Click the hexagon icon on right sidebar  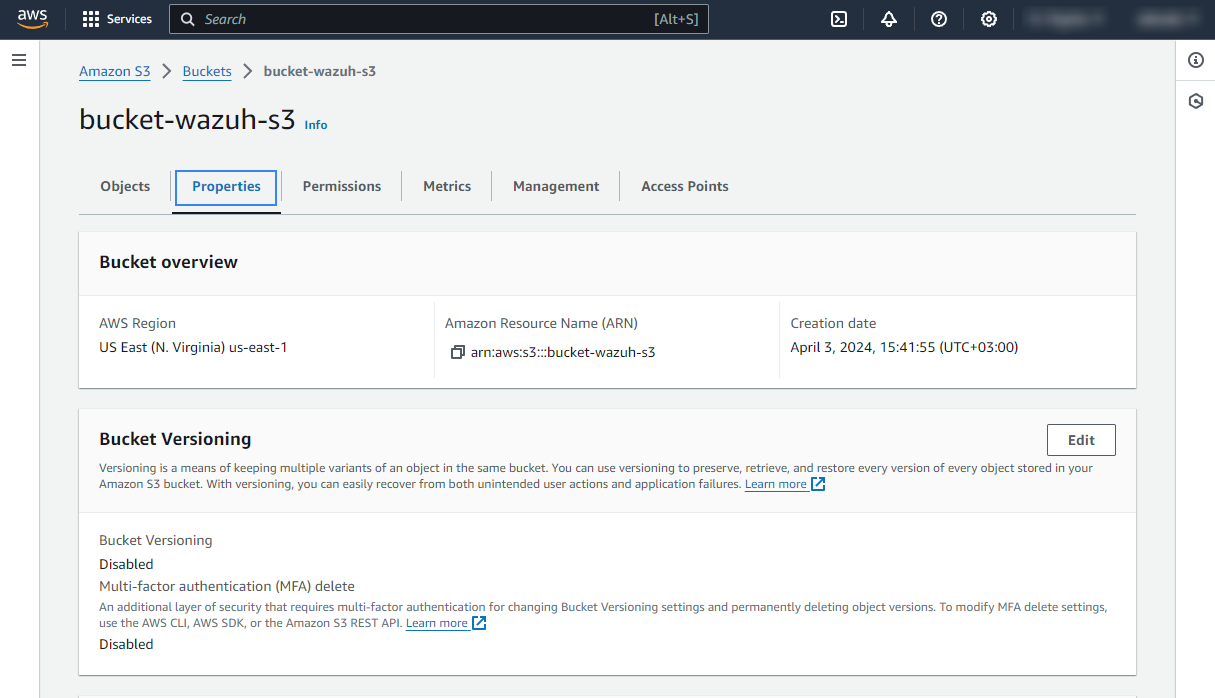pyautogui.click(x=1195, y=101)
